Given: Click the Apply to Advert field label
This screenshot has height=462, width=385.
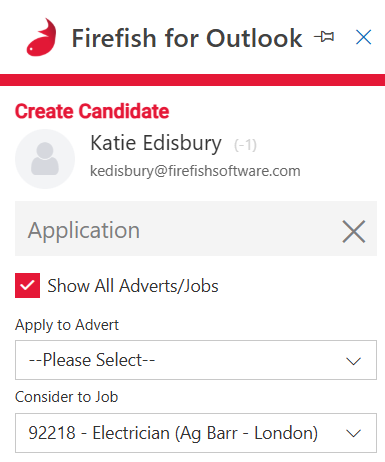Looking at the screenshot, I should pos(67,325).
